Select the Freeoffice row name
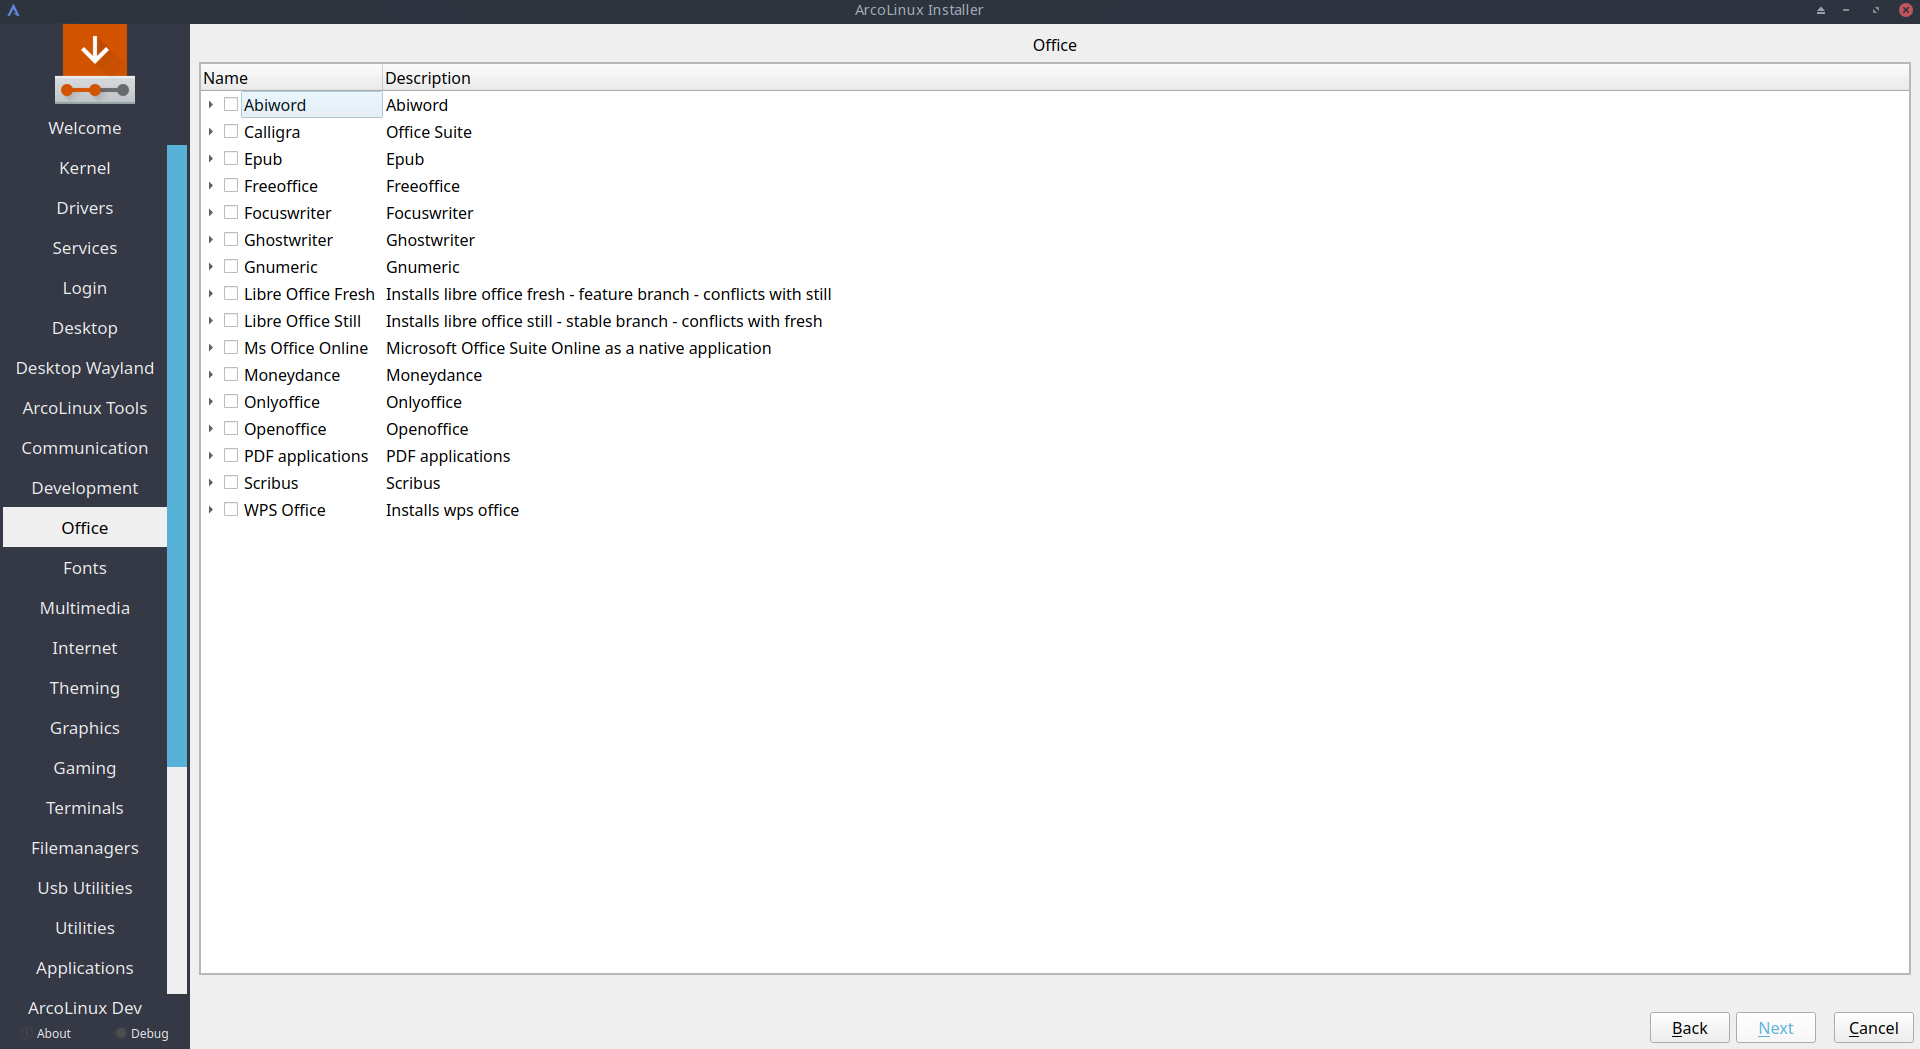Viewport: 1920px width, 1049px height. [281, 186]
